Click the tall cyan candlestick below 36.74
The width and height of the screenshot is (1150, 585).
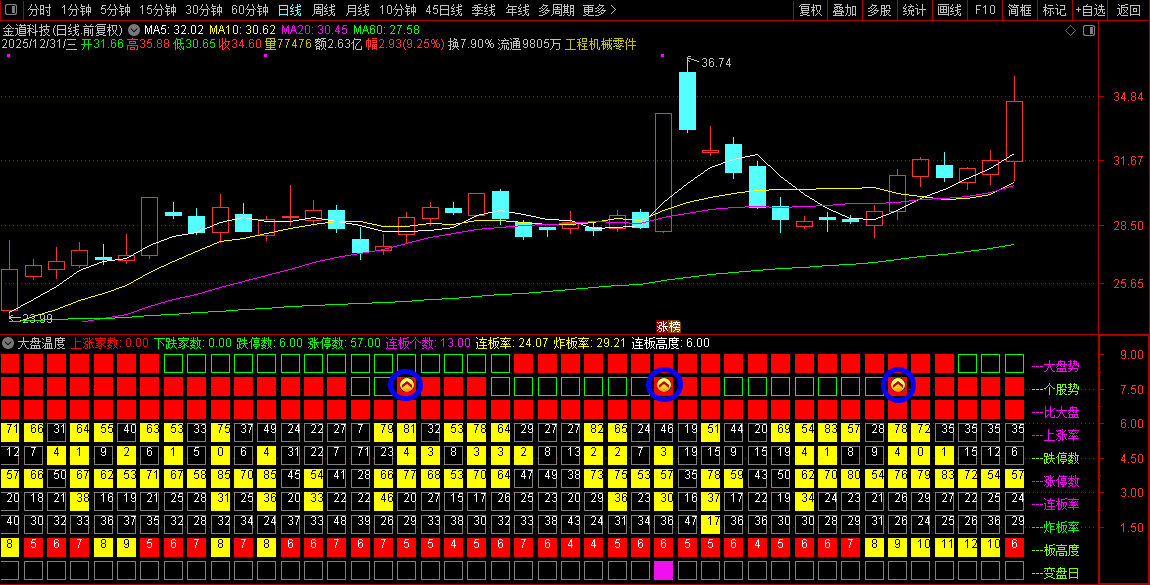click(x=687, y=101)
